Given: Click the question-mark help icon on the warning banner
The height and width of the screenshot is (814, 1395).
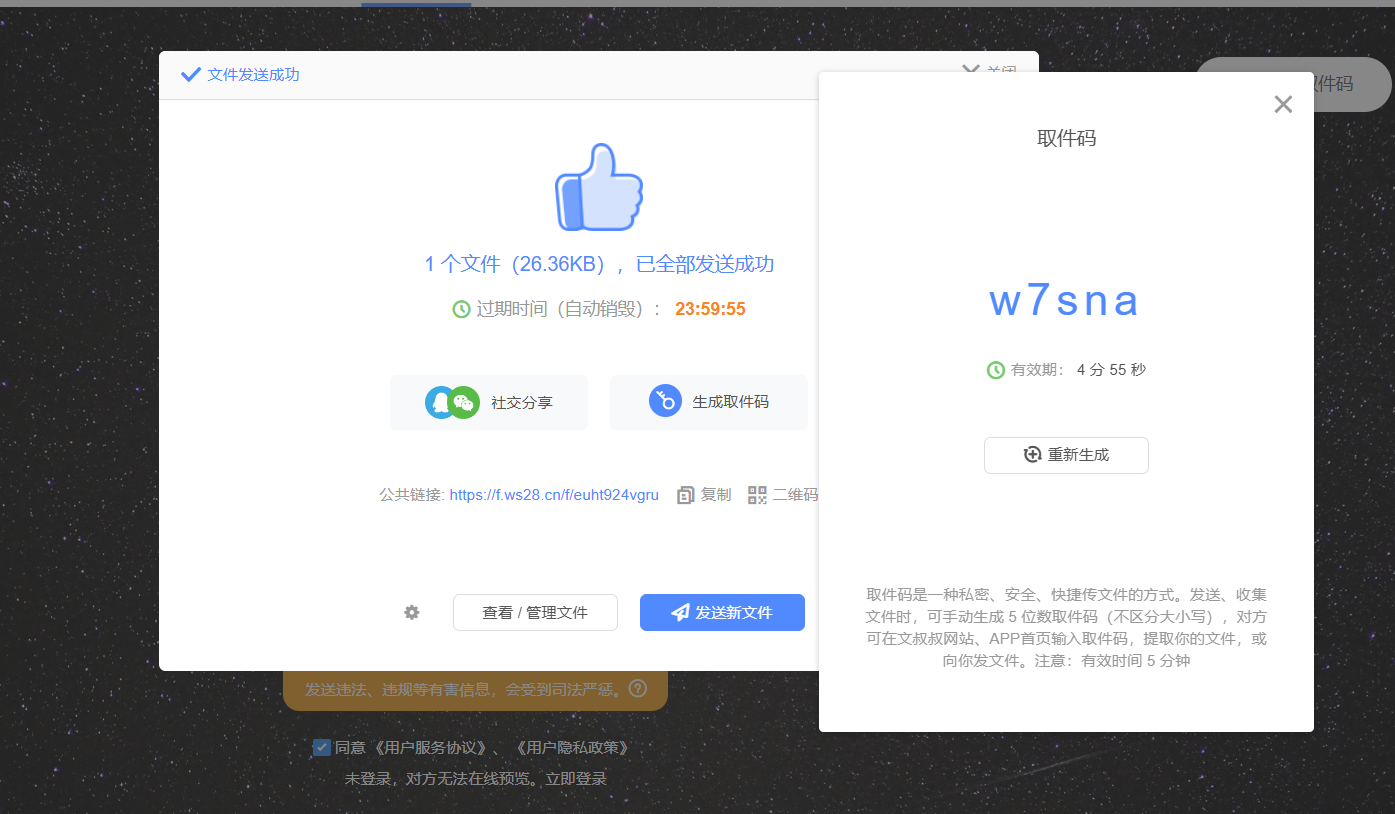Looking at the screenshot, I should coord(638,689).
